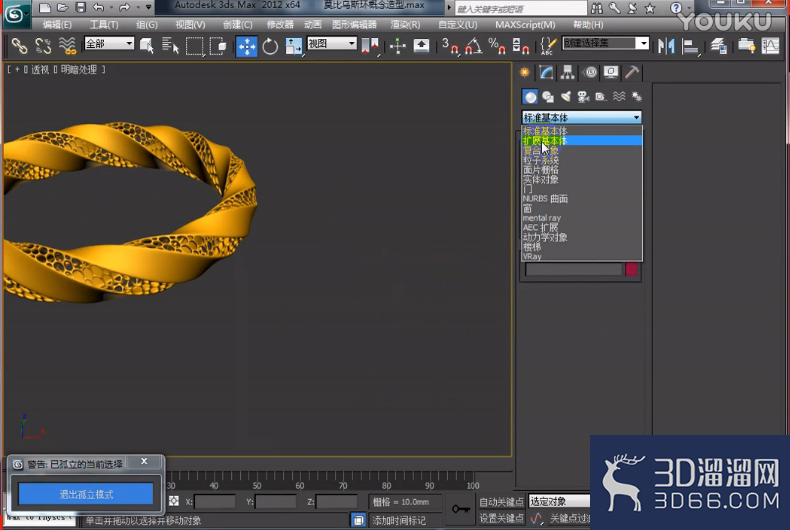Switch to the Utilities hammer tab

coord(632,73)
